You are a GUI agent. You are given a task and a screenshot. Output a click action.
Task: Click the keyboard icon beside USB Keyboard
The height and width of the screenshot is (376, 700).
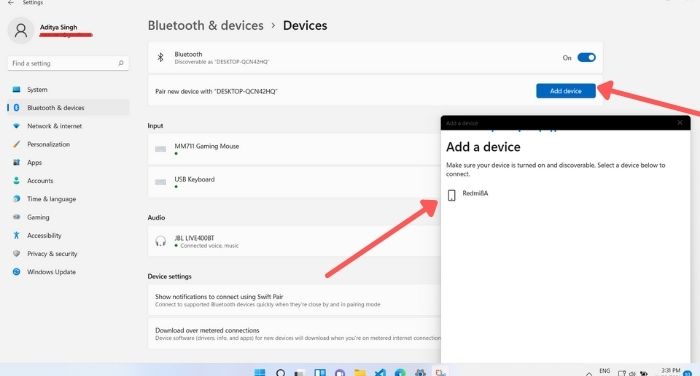coord(161,182)
